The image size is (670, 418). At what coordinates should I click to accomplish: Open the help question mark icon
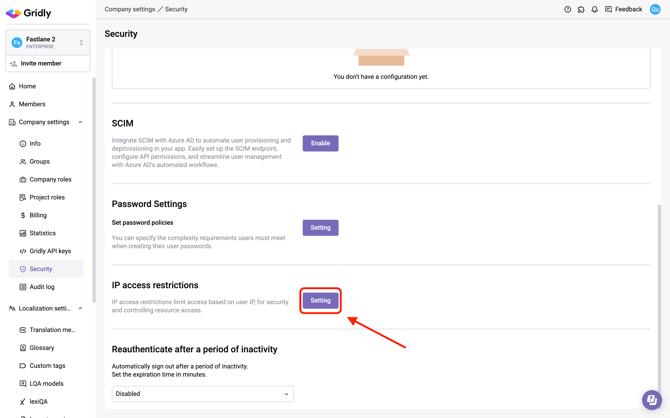pyautogui.click(x=568, y=10)
